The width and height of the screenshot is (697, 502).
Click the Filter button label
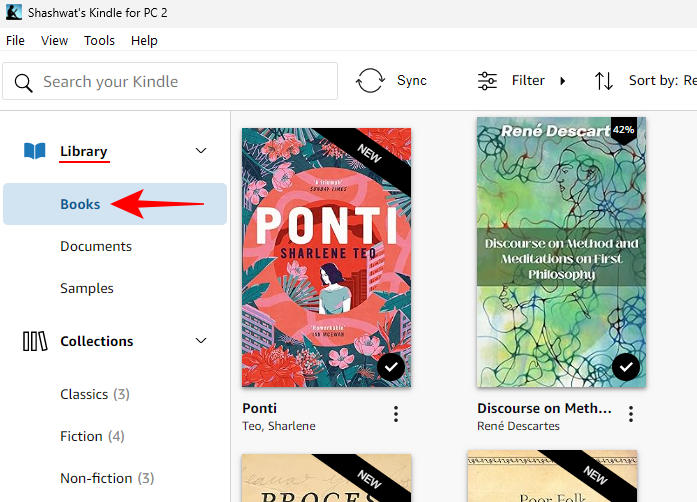click(x=528, y=80)
